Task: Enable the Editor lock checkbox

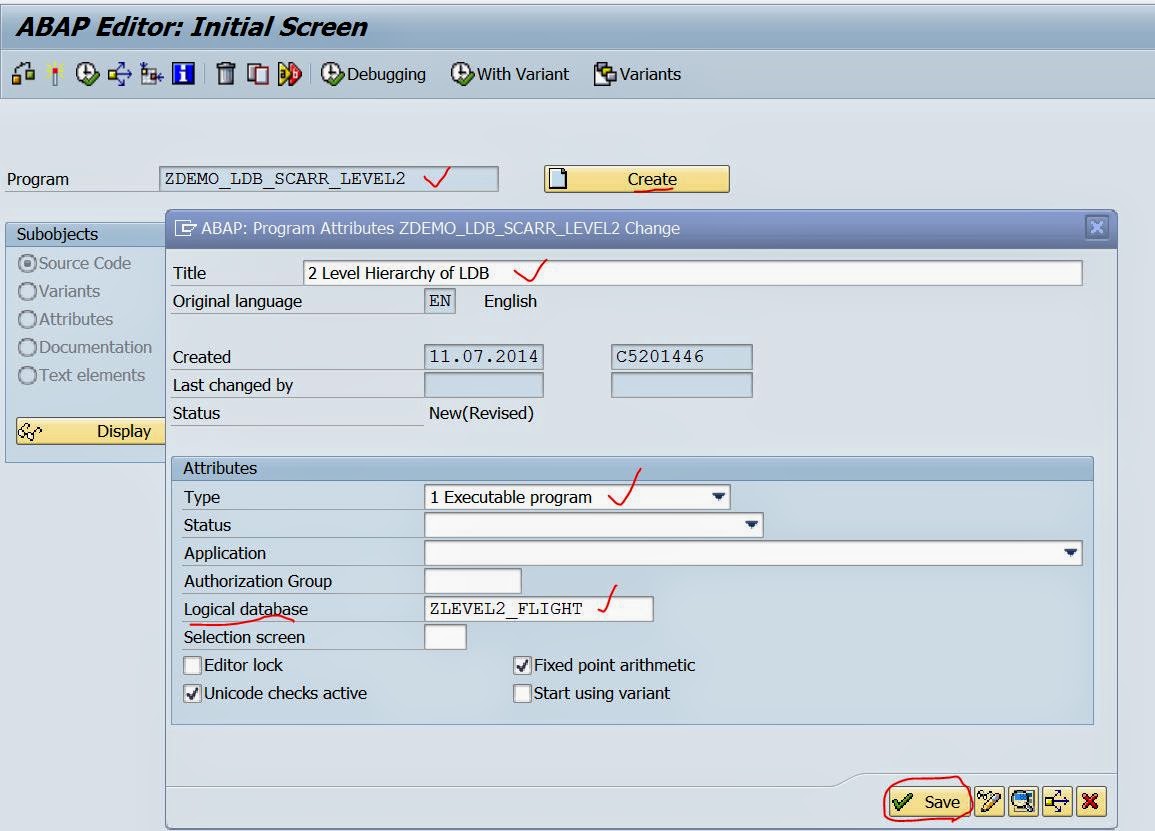Action: click(192, 665)
